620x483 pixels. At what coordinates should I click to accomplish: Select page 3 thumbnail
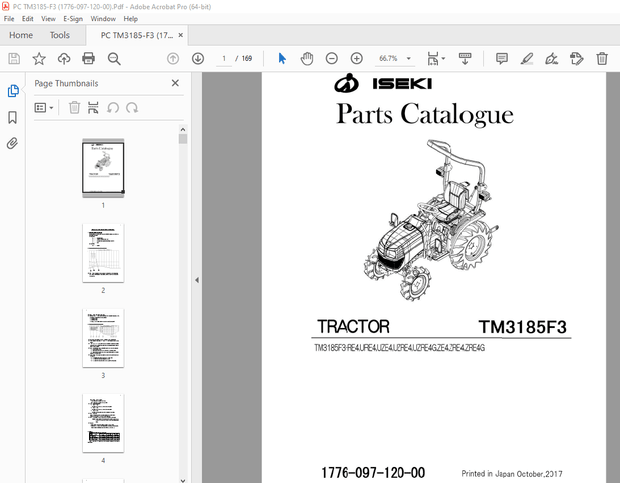point(103,338)
